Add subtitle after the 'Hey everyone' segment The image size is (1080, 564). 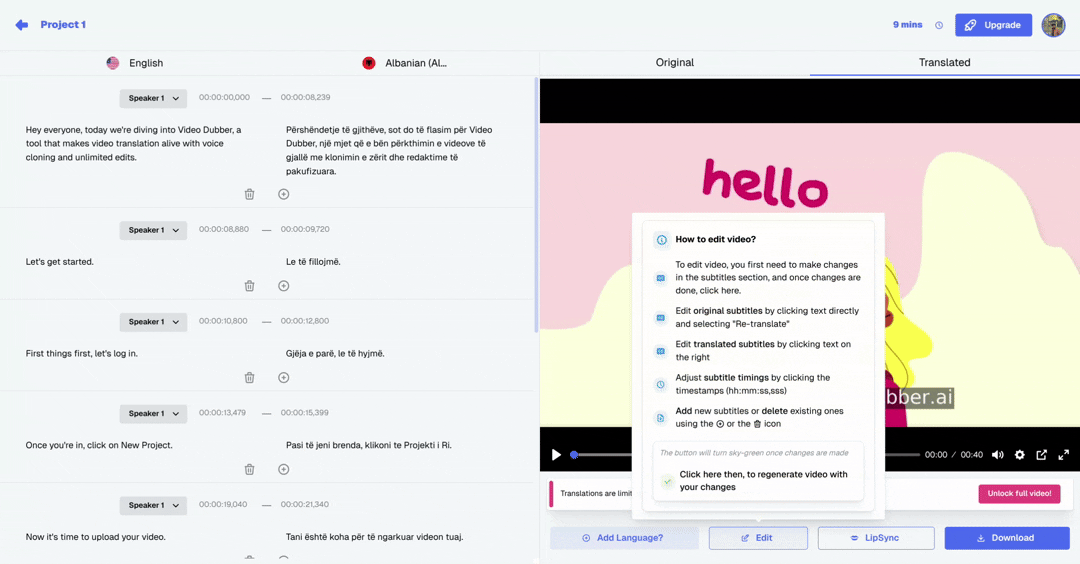coord(284,194)
